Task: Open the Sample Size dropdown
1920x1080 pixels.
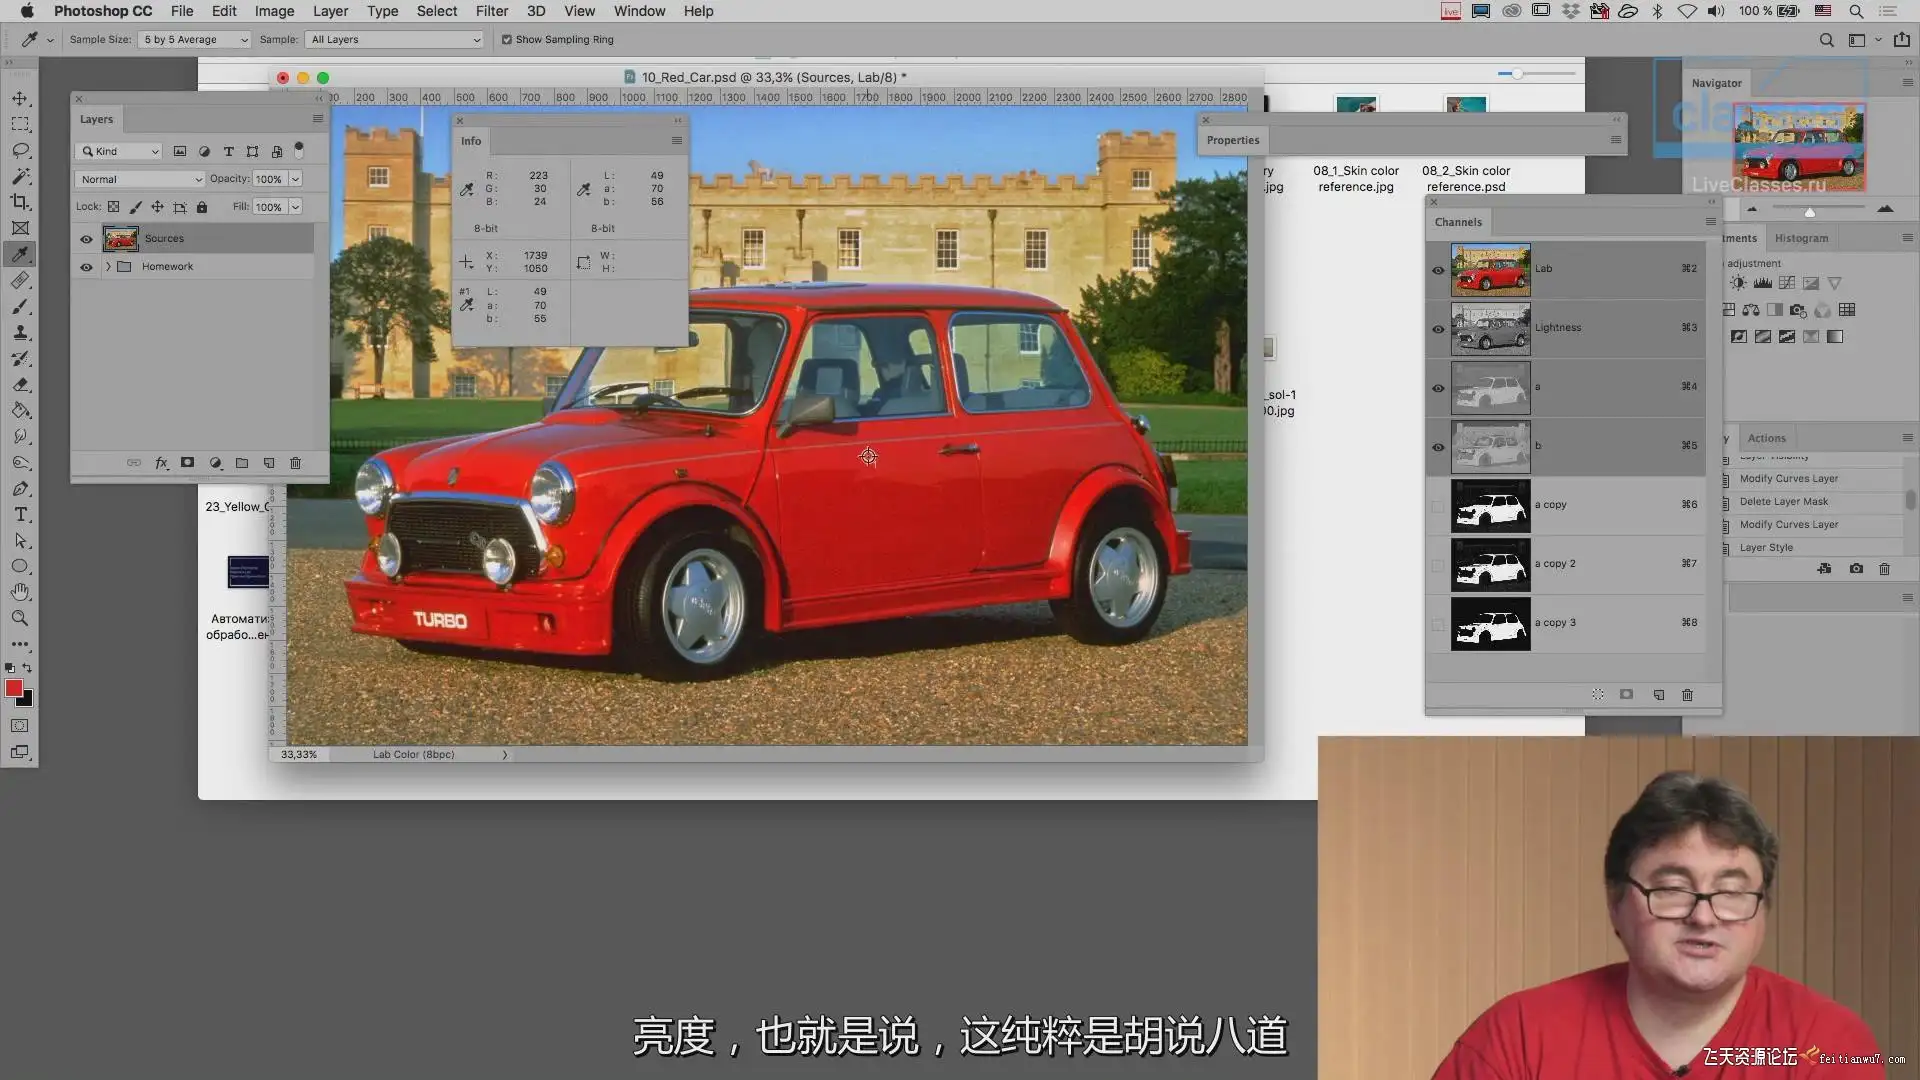Action: (x=194, y=40)
